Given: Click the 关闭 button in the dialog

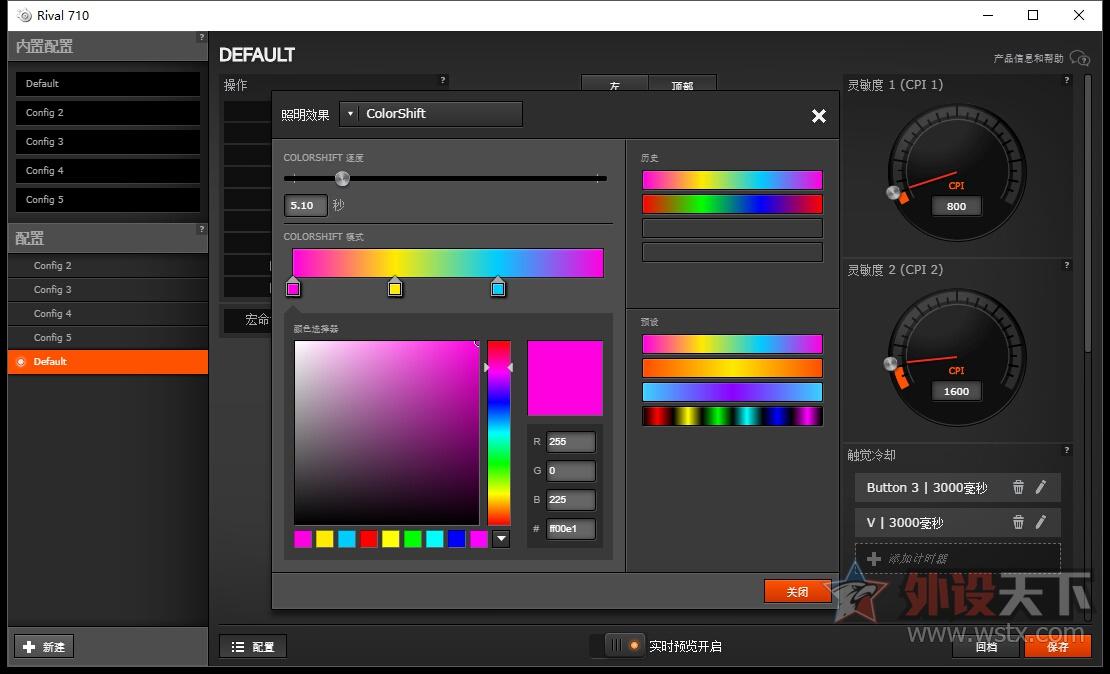Looking at the screenshot, I should click(798, 592).
